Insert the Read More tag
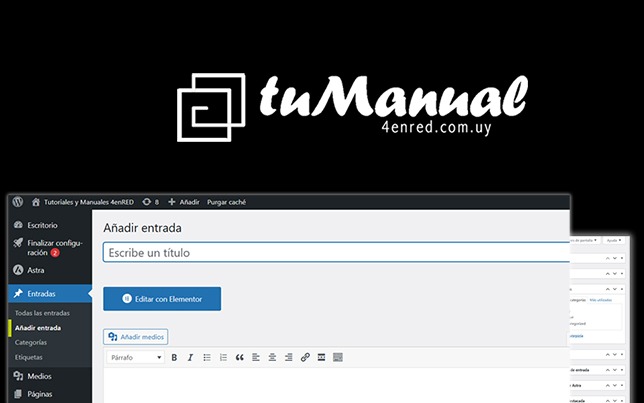Screen dimensions: 644x403 (321, 357)
